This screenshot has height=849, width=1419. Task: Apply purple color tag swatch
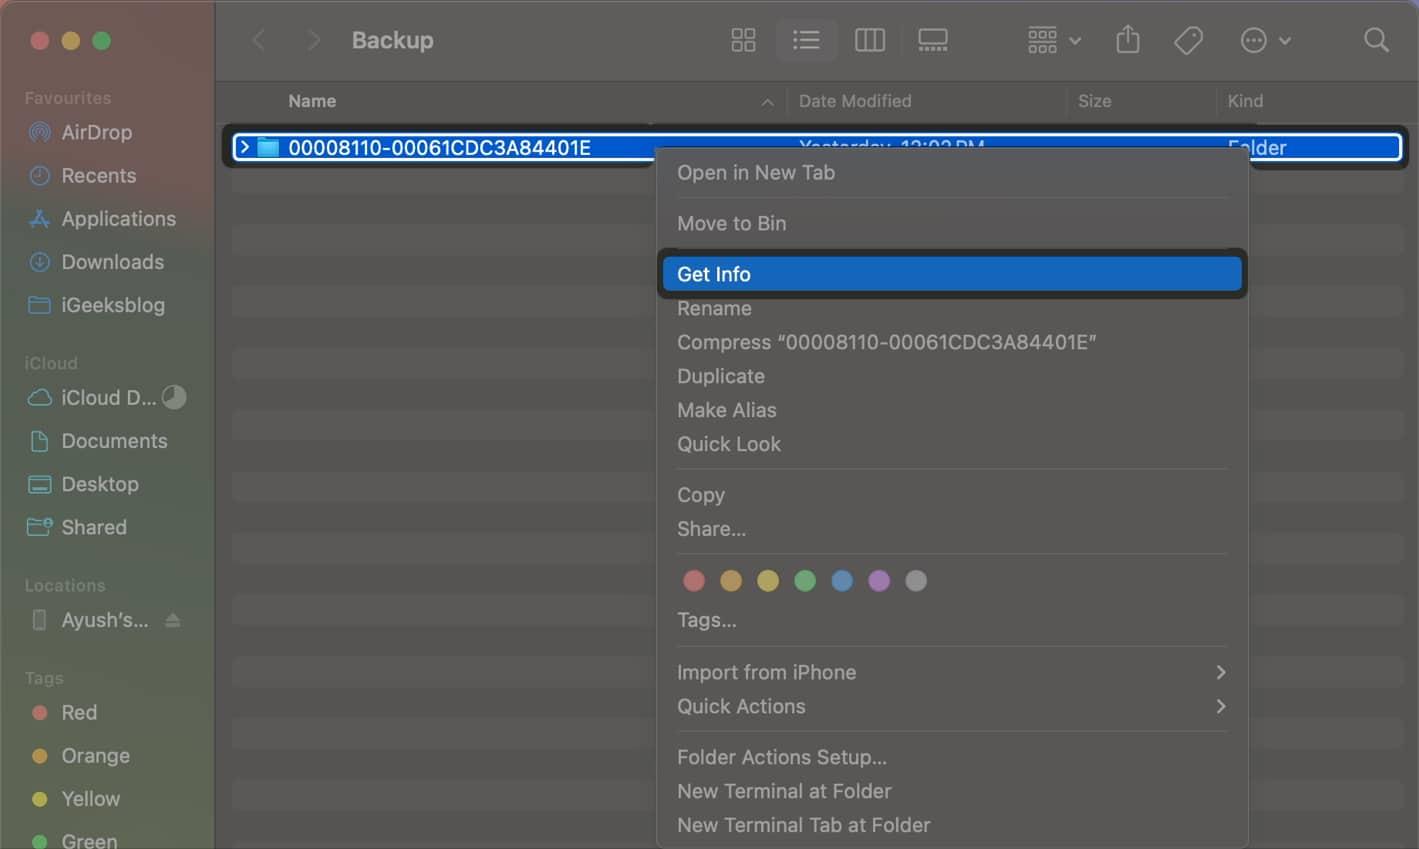[879, 581]
